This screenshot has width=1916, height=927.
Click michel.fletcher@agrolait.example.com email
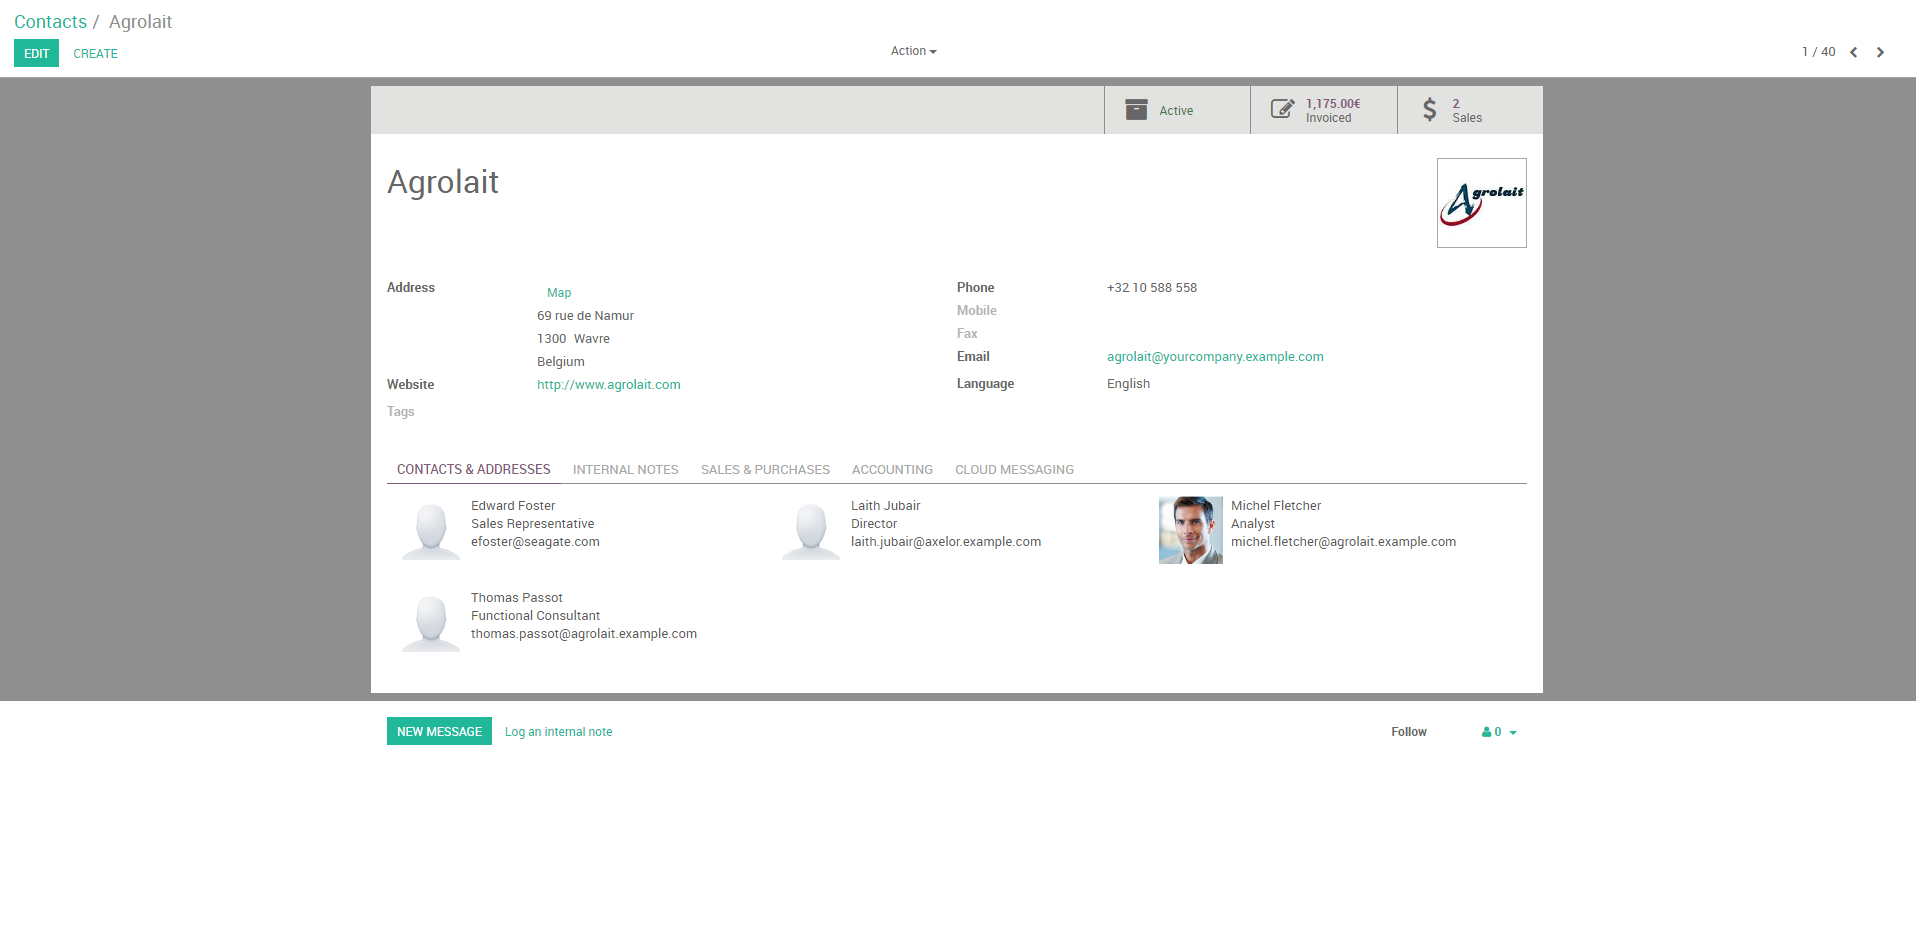coord(1343,542)
